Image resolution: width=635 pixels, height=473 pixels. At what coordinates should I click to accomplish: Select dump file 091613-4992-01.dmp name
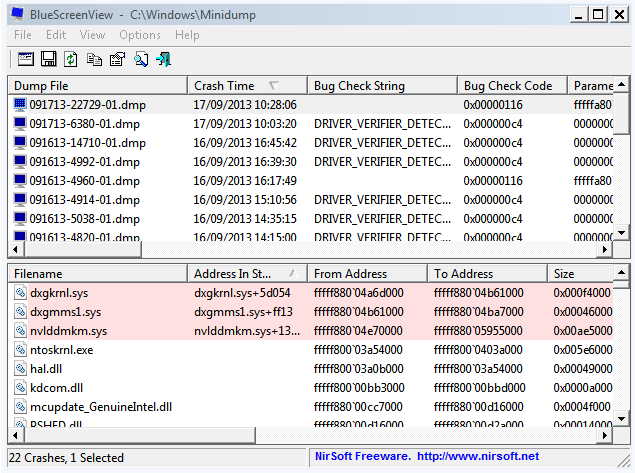coord(85,162)
